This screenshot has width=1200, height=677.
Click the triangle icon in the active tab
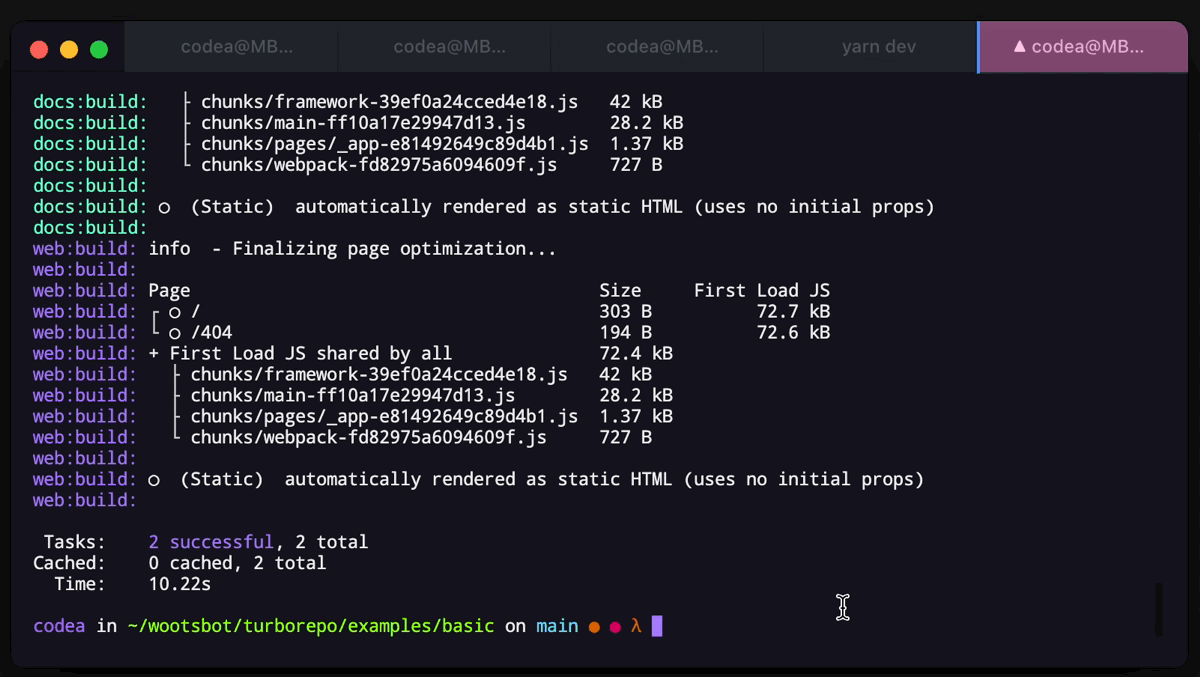click(x=1019, y=47)
